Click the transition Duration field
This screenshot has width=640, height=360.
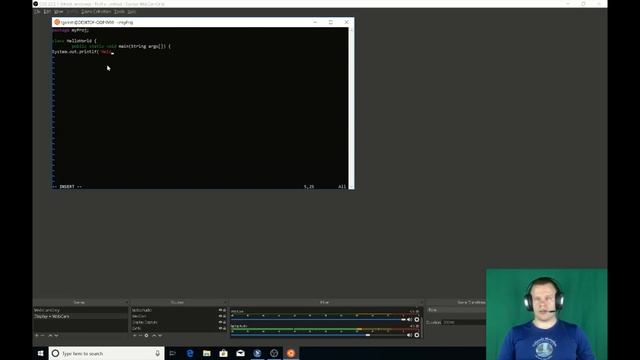click(x=464, y=322)
